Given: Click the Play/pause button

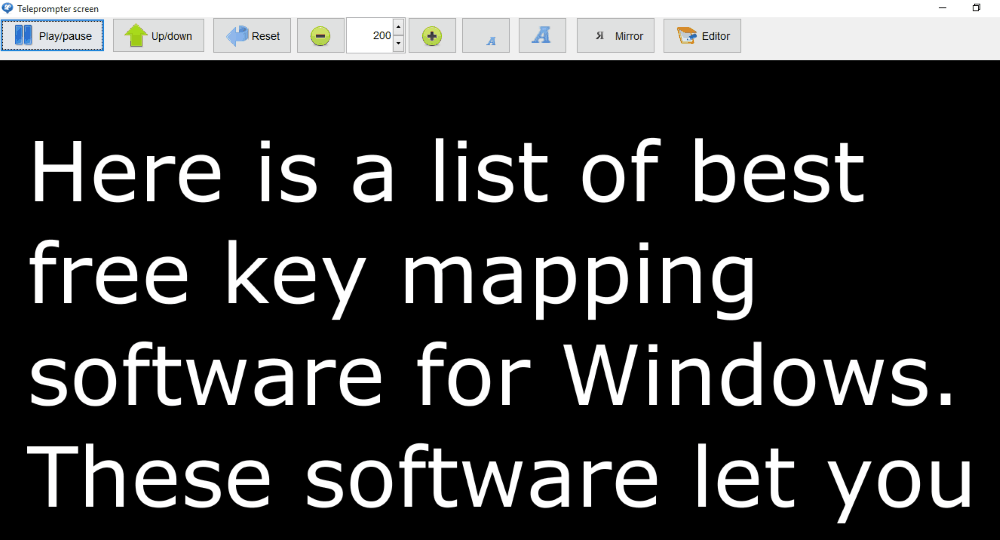Looking at the screenshot, I should (52, 36).
